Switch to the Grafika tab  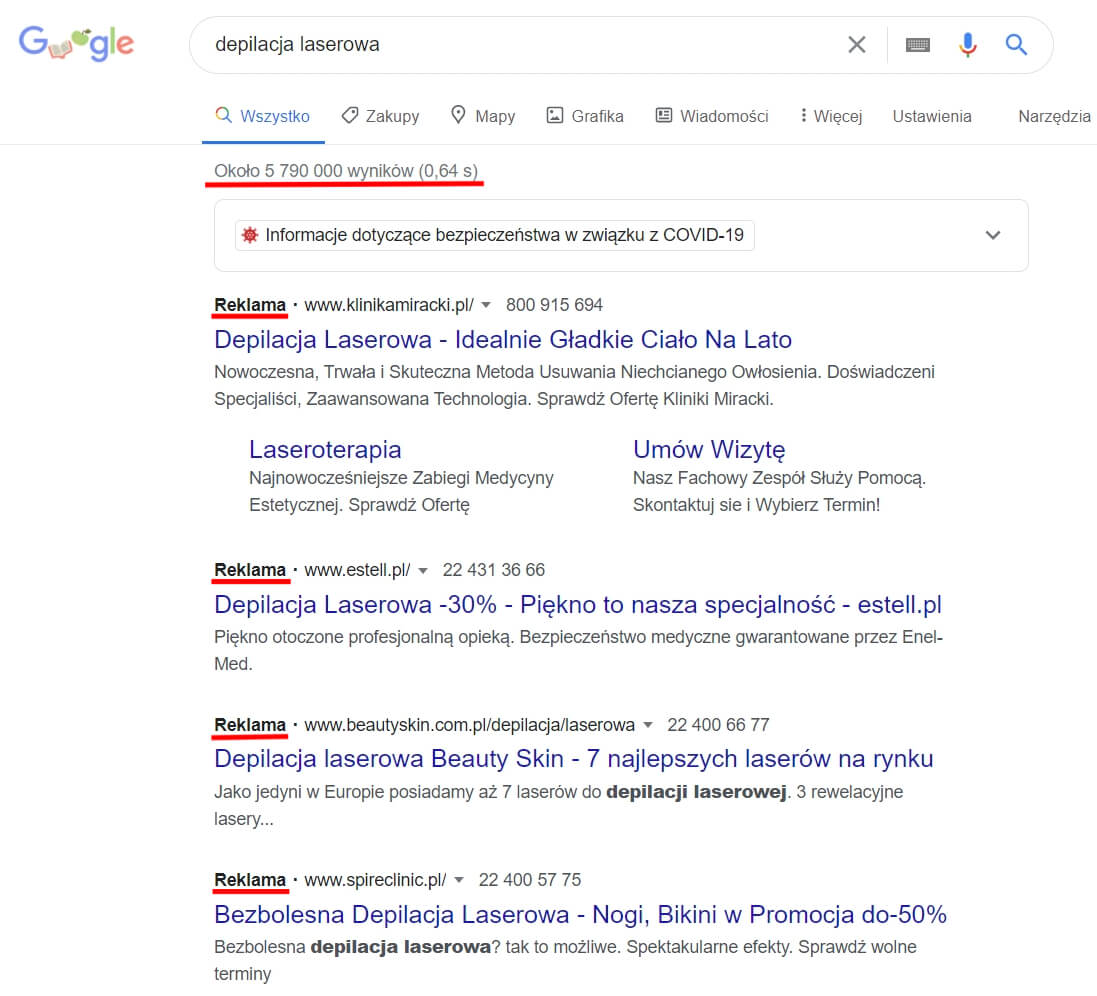click(x=585, y=116)
